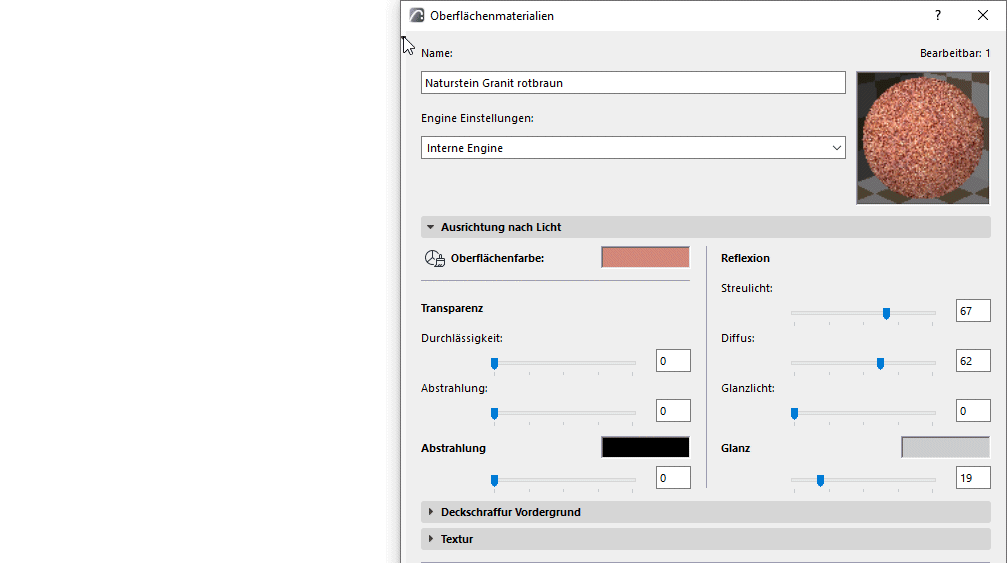Click the bold Abstrahlung emission value field
Screen dimensions: 1007x563
tap(673, 478)
